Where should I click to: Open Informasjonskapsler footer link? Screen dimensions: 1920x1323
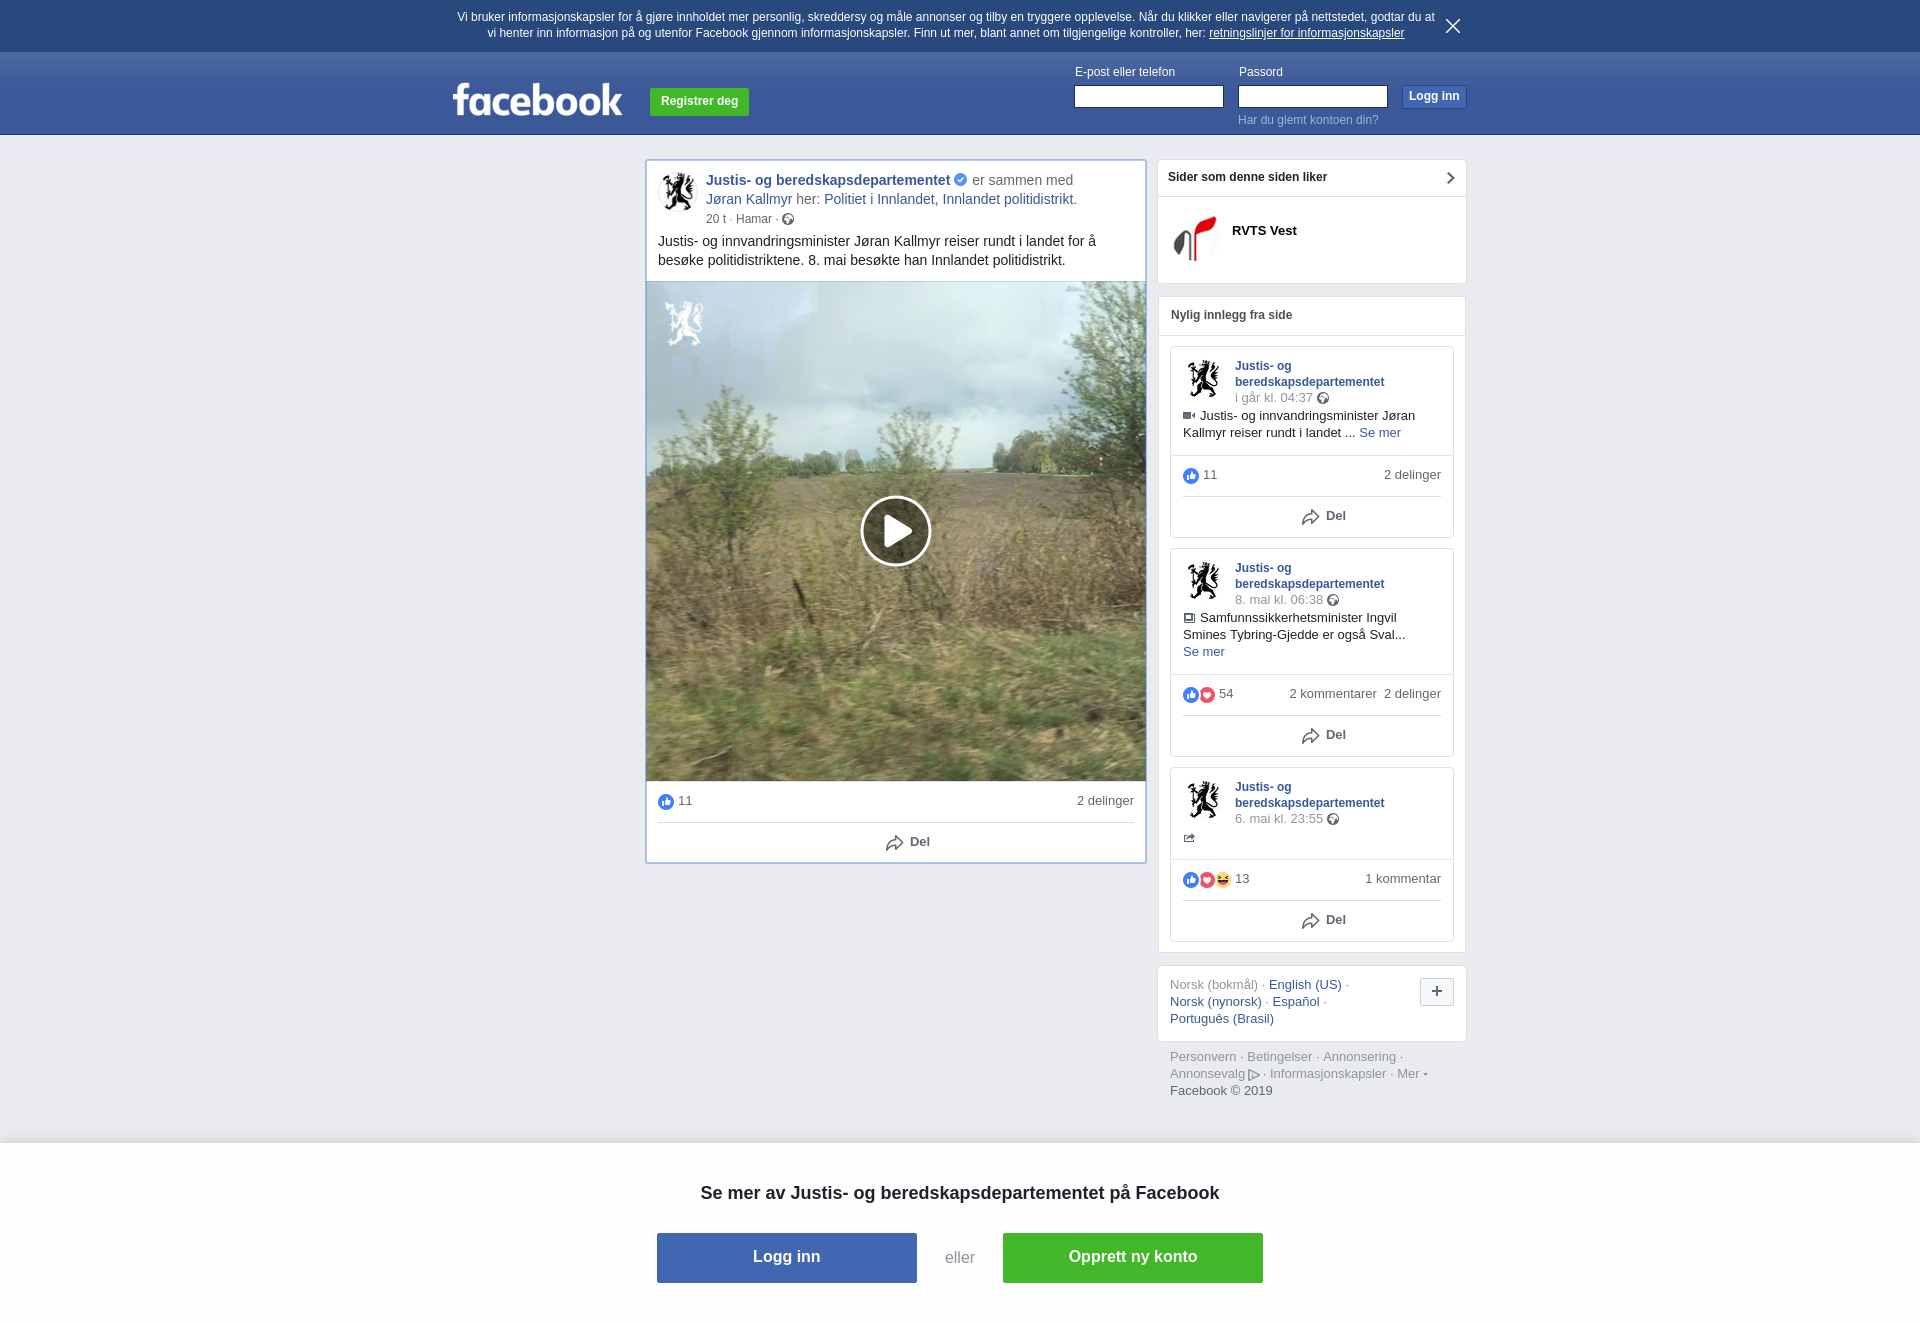click(x=1328, y=1074)
